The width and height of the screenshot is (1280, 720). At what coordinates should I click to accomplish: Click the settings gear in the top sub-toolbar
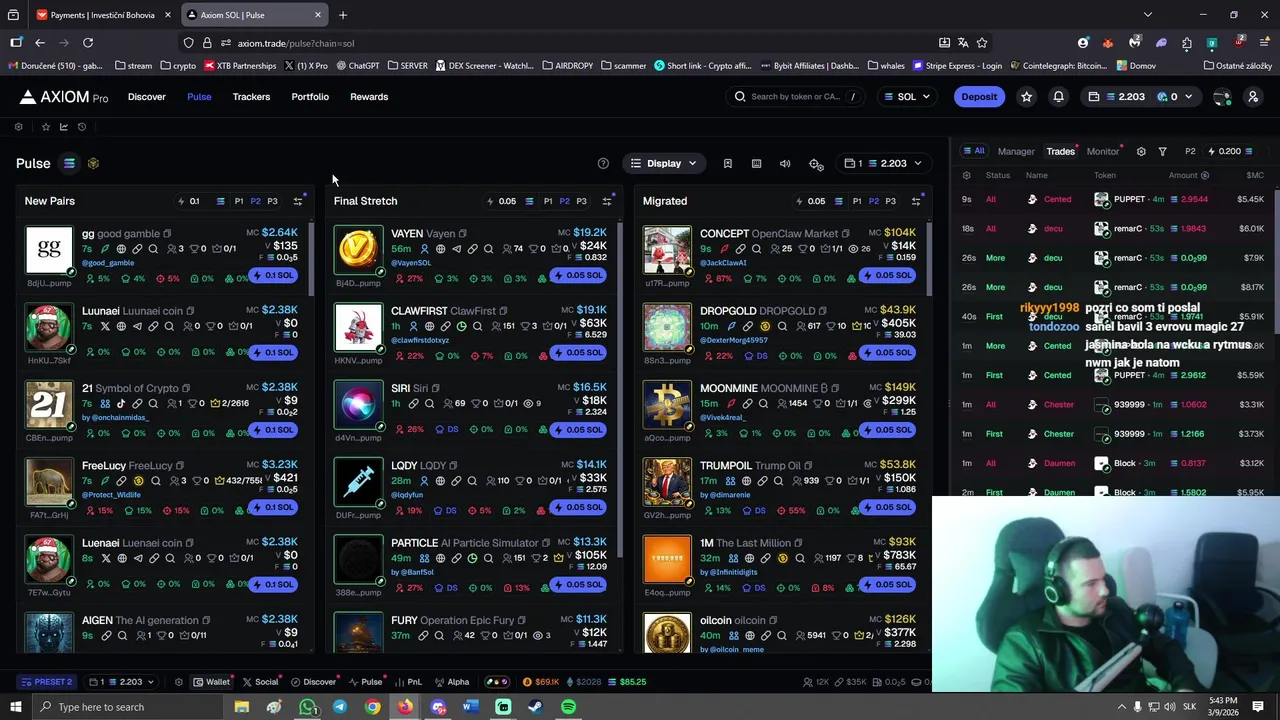coord(18,127)
